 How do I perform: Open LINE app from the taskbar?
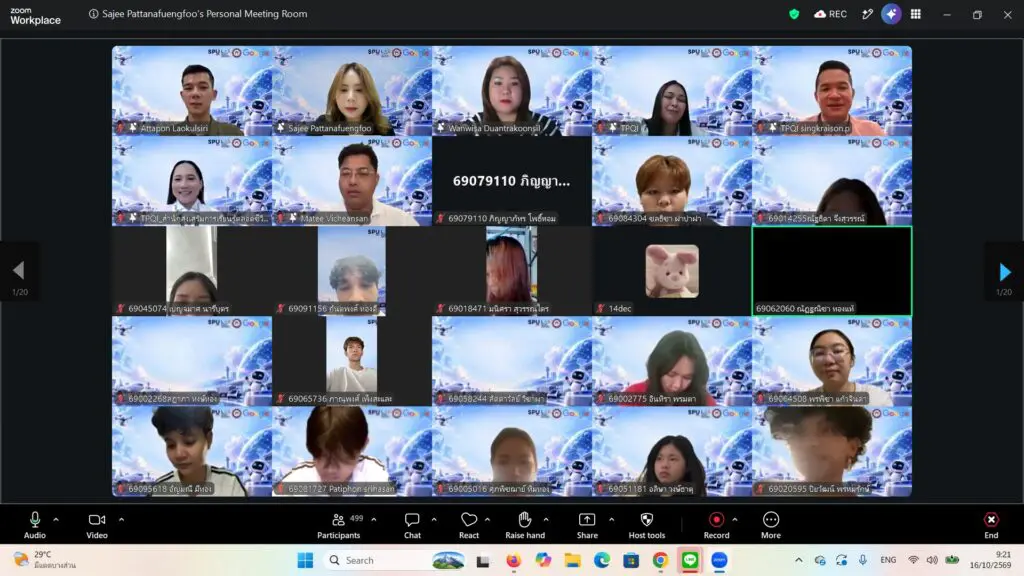pyautogui.click(x=690, y=560)
